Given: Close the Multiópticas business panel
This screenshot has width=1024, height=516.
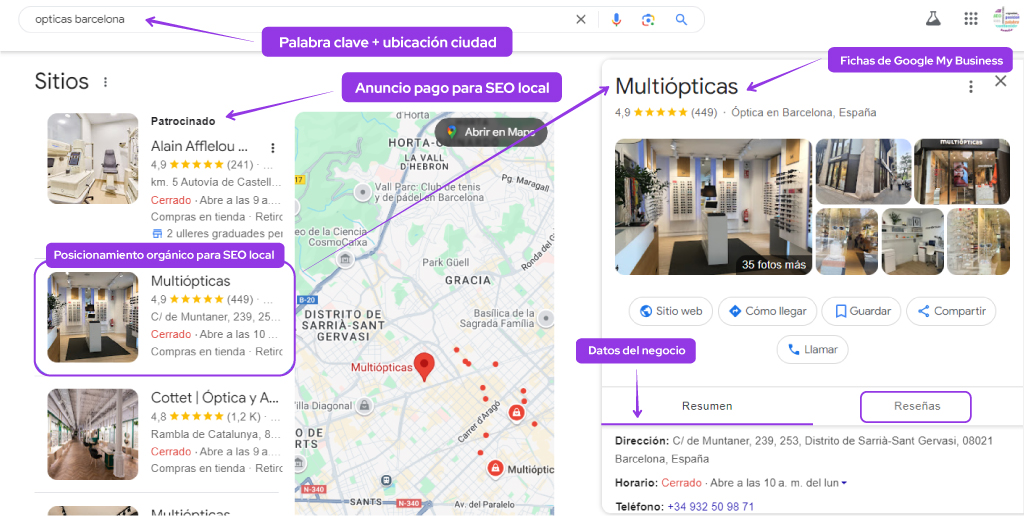Looking at the screenshot, I should 1000,81.
